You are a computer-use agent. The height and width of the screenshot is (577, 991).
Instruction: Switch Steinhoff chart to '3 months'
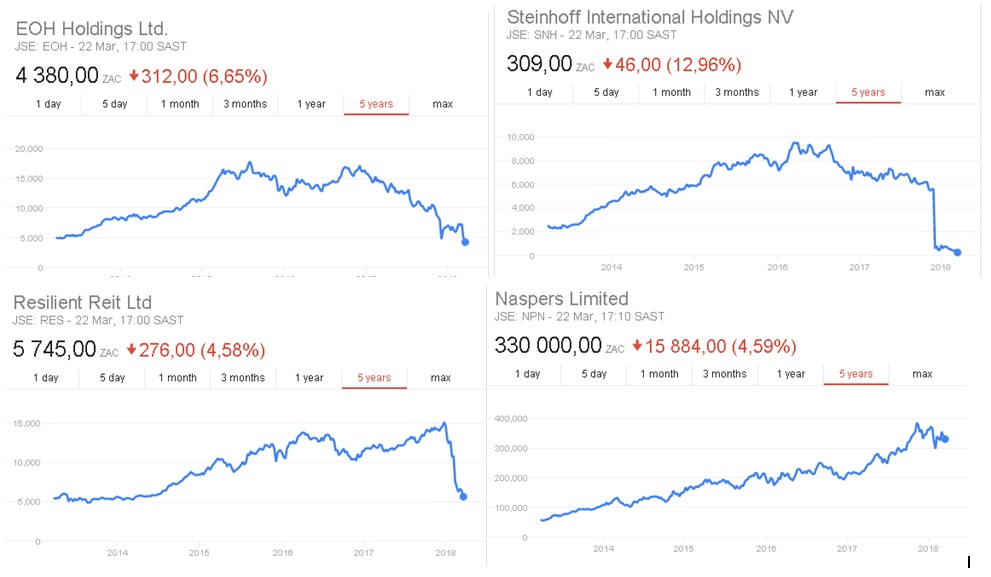(737, 92)
